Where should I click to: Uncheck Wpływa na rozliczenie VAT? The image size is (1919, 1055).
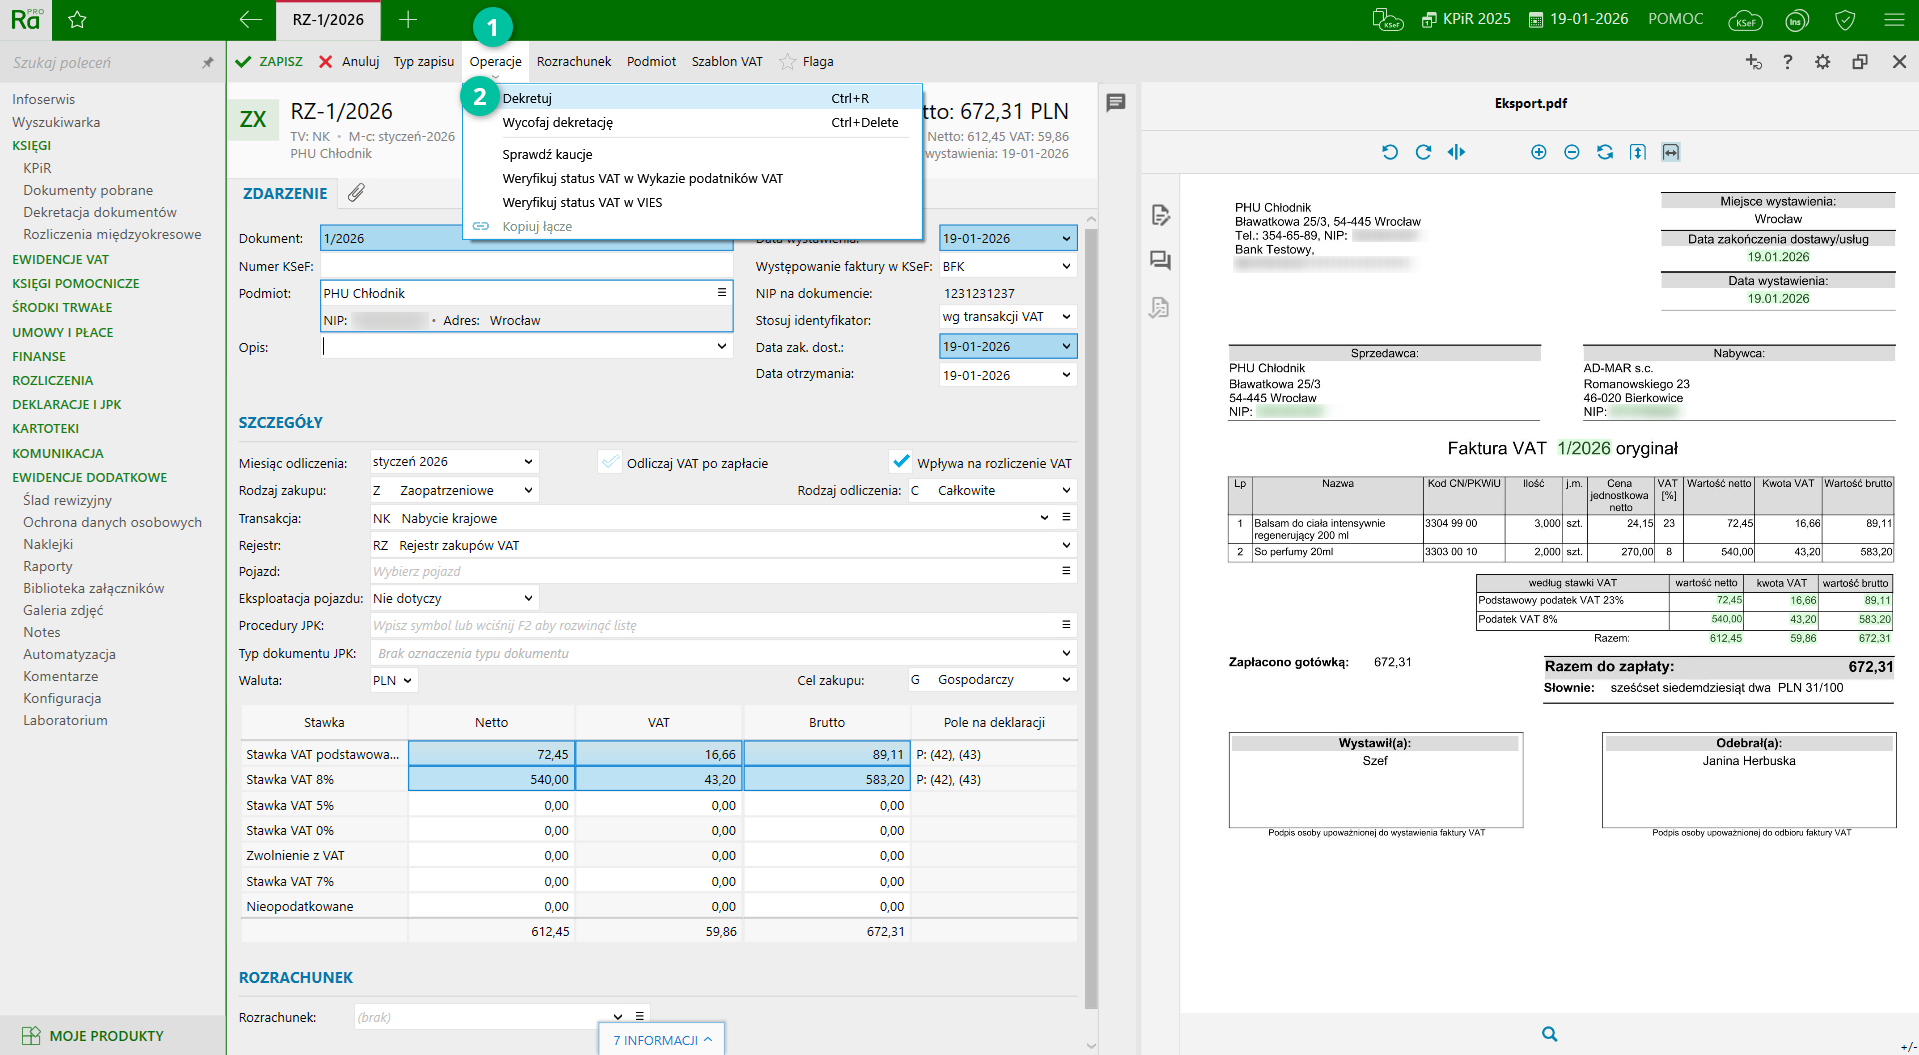[901, 462]
